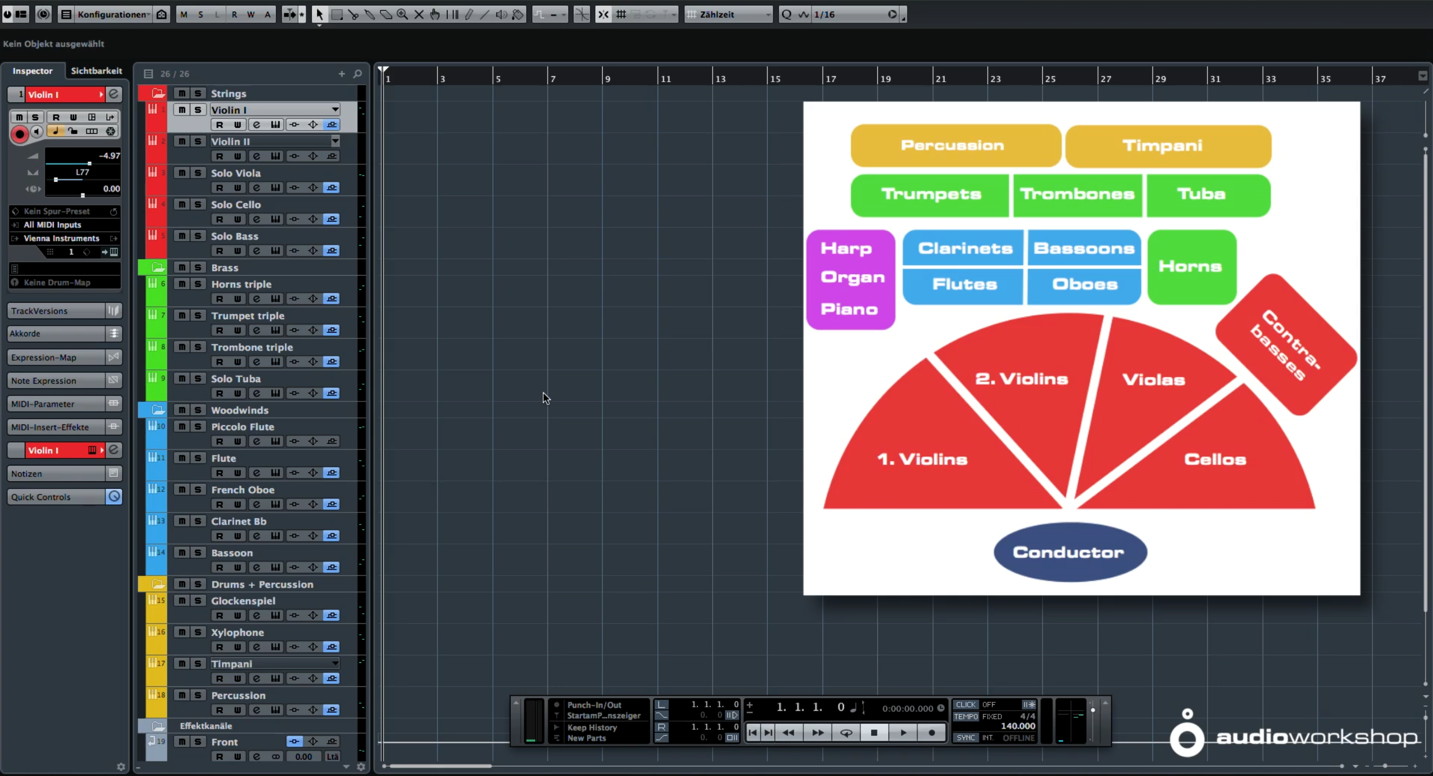This screenshot has width=1433, height=776.
Task: Activate the Eraser tool
Action: 386,14
